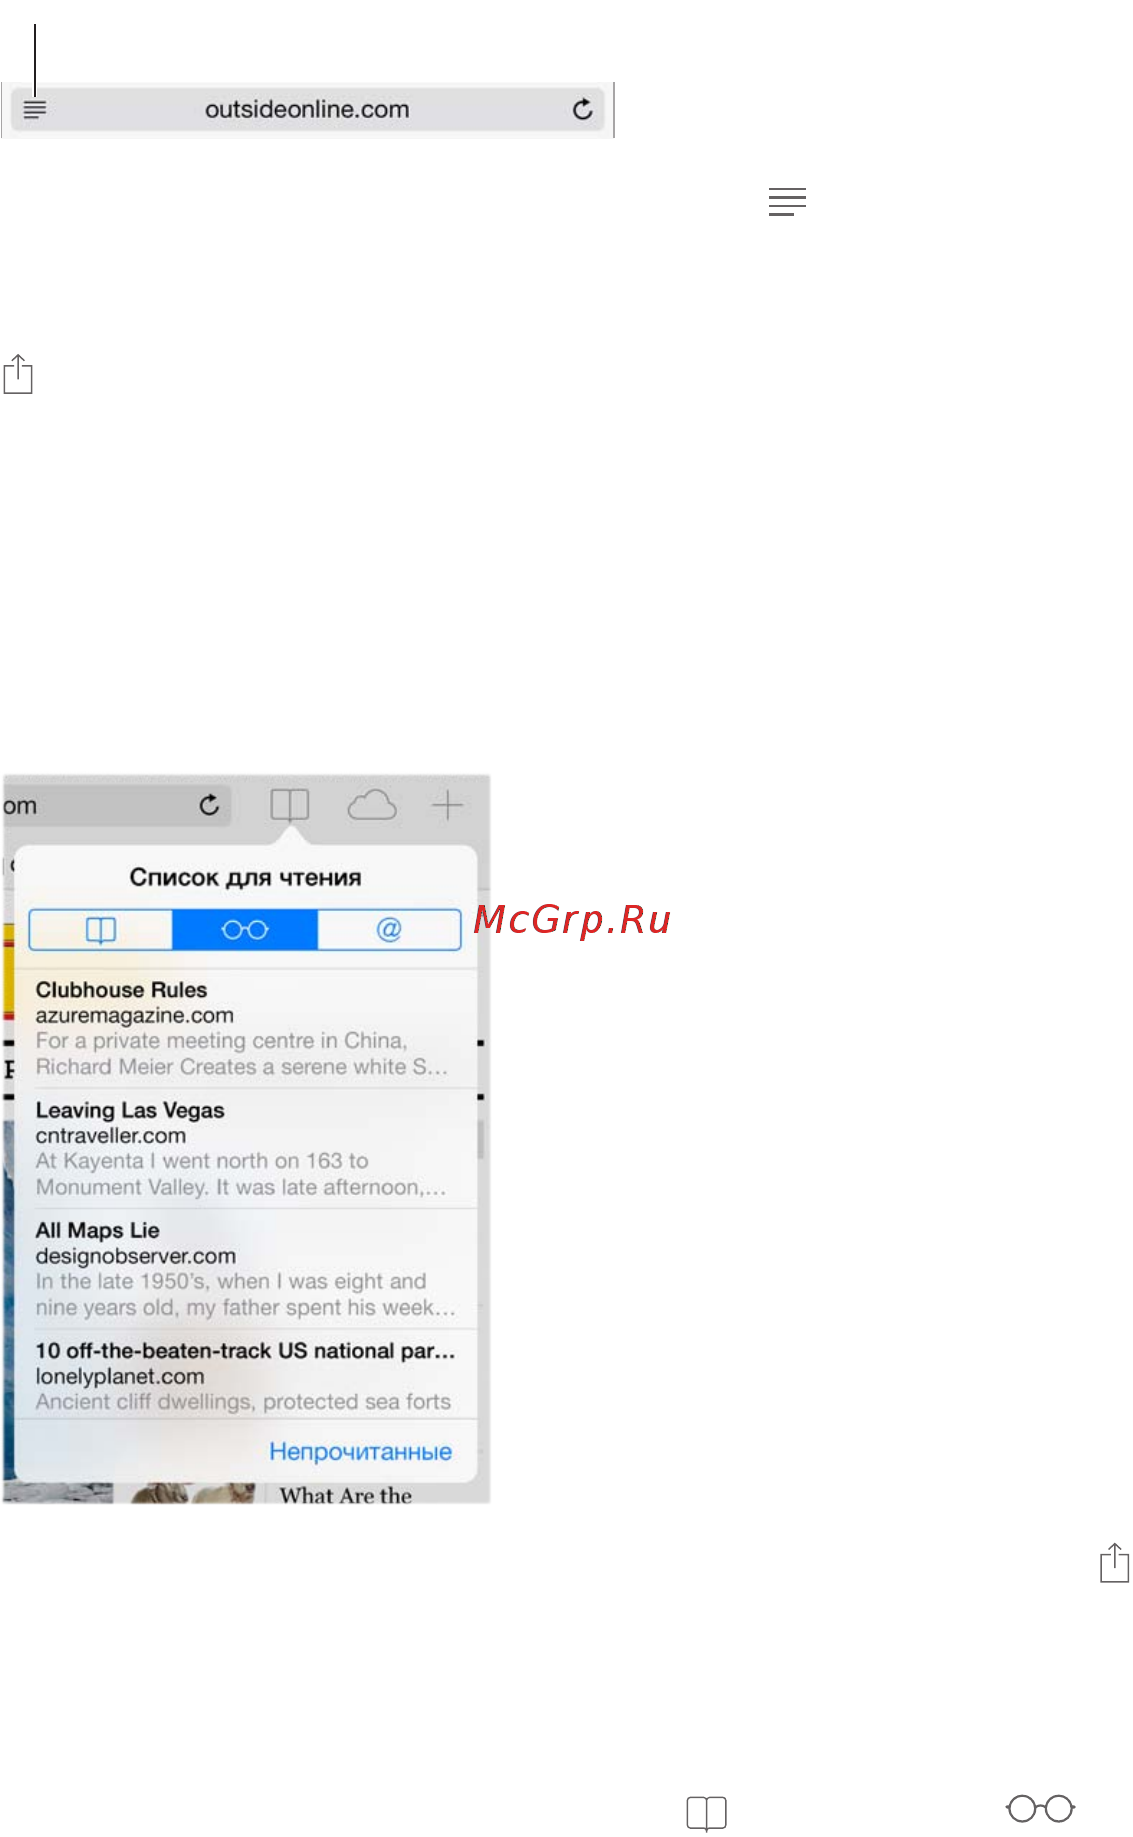Click the truncated address field ending in 'om'

pos(117,805)
